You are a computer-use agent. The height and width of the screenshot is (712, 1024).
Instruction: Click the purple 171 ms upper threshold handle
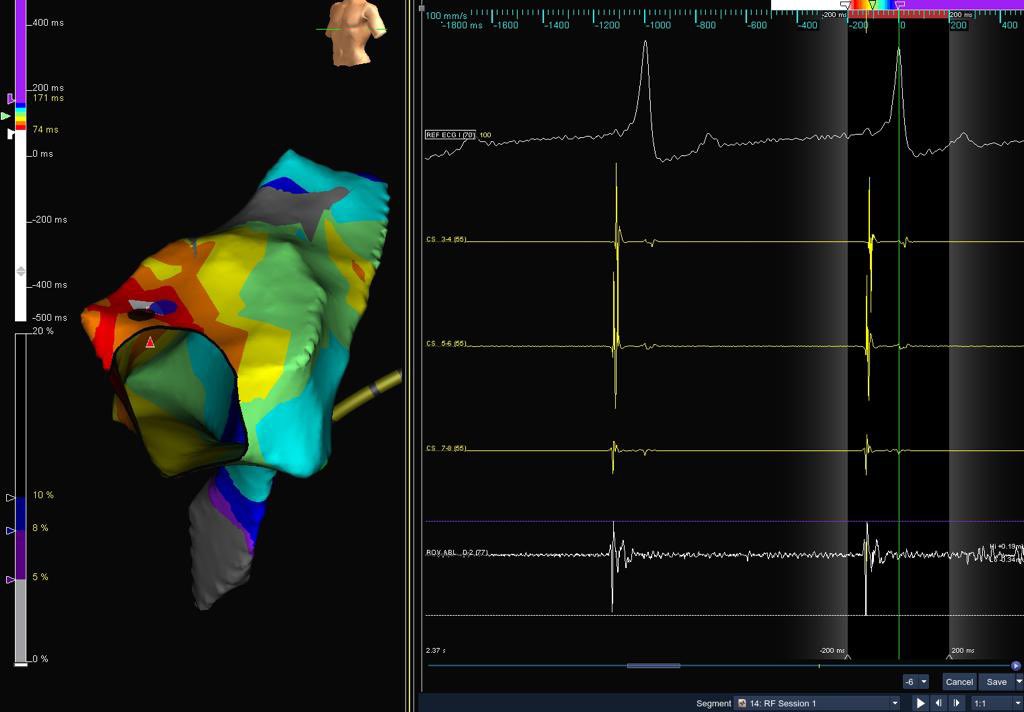pyautogui.click(x=10, y=99)
